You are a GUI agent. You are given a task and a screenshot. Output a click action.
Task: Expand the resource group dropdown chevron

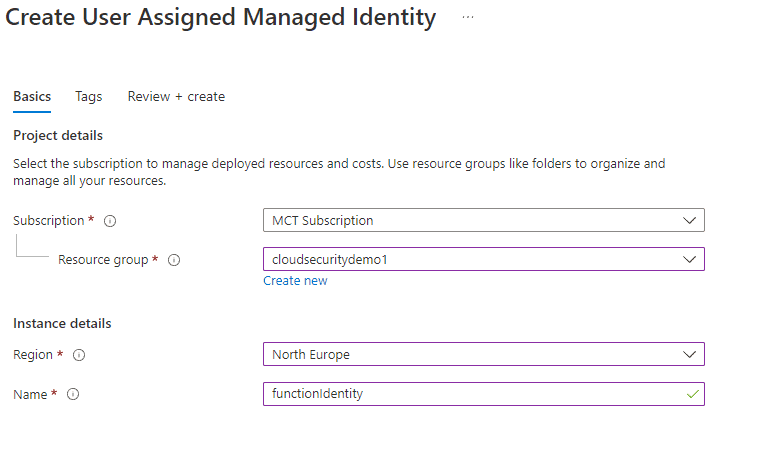tap(689, 259)
